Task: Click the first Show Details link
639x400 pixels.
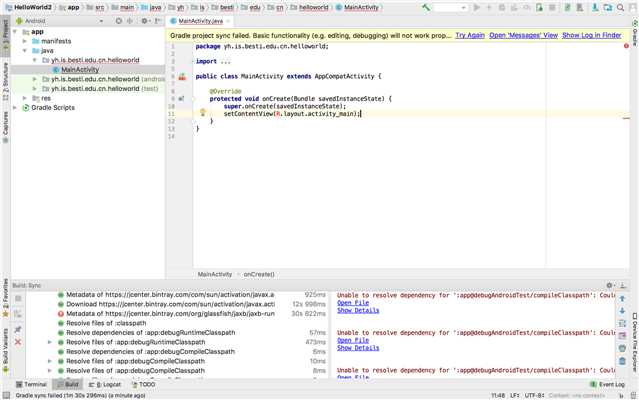Action: (x=358, y=310)
